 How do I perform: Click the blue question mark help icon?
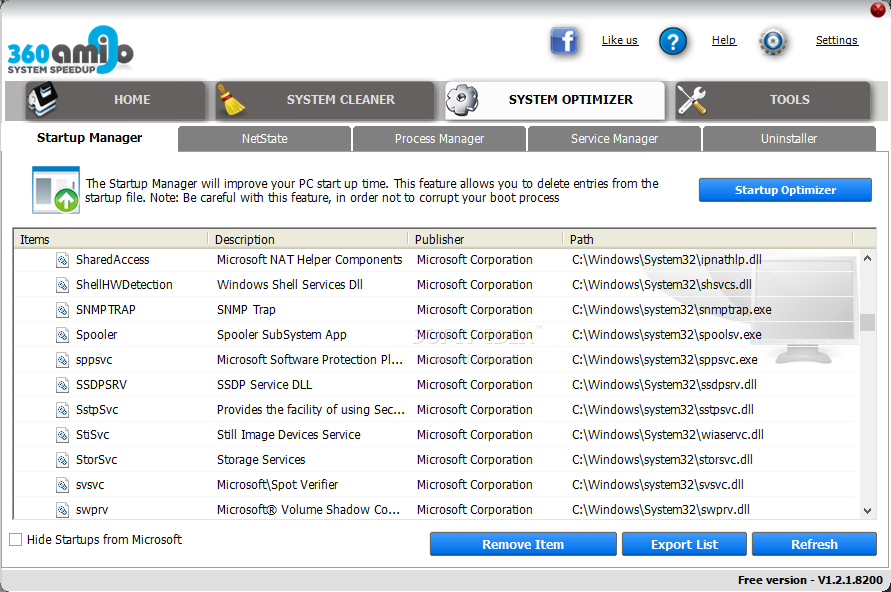tap(673, 41)
